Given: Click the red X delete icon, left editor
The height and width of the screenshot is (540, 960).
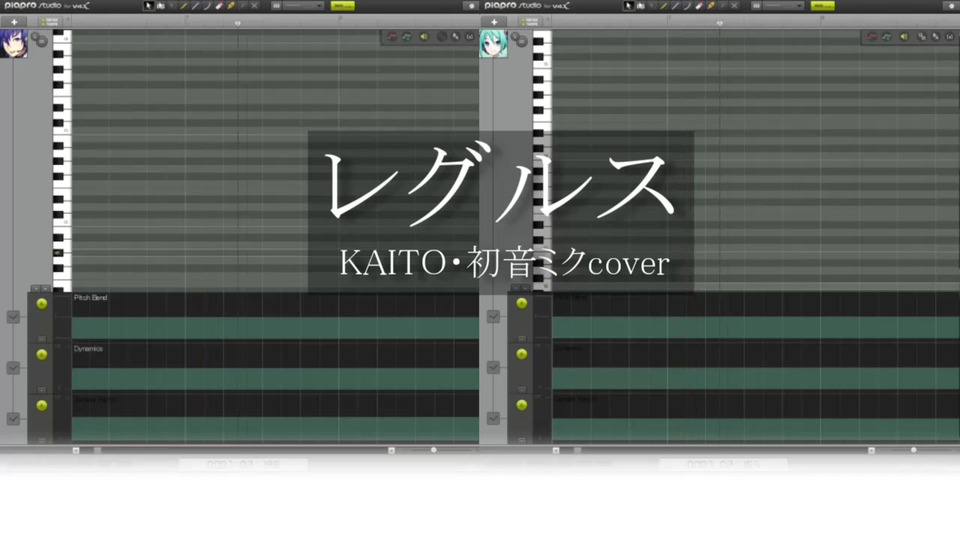Looking at the screenshot, I should click(255, 6).
